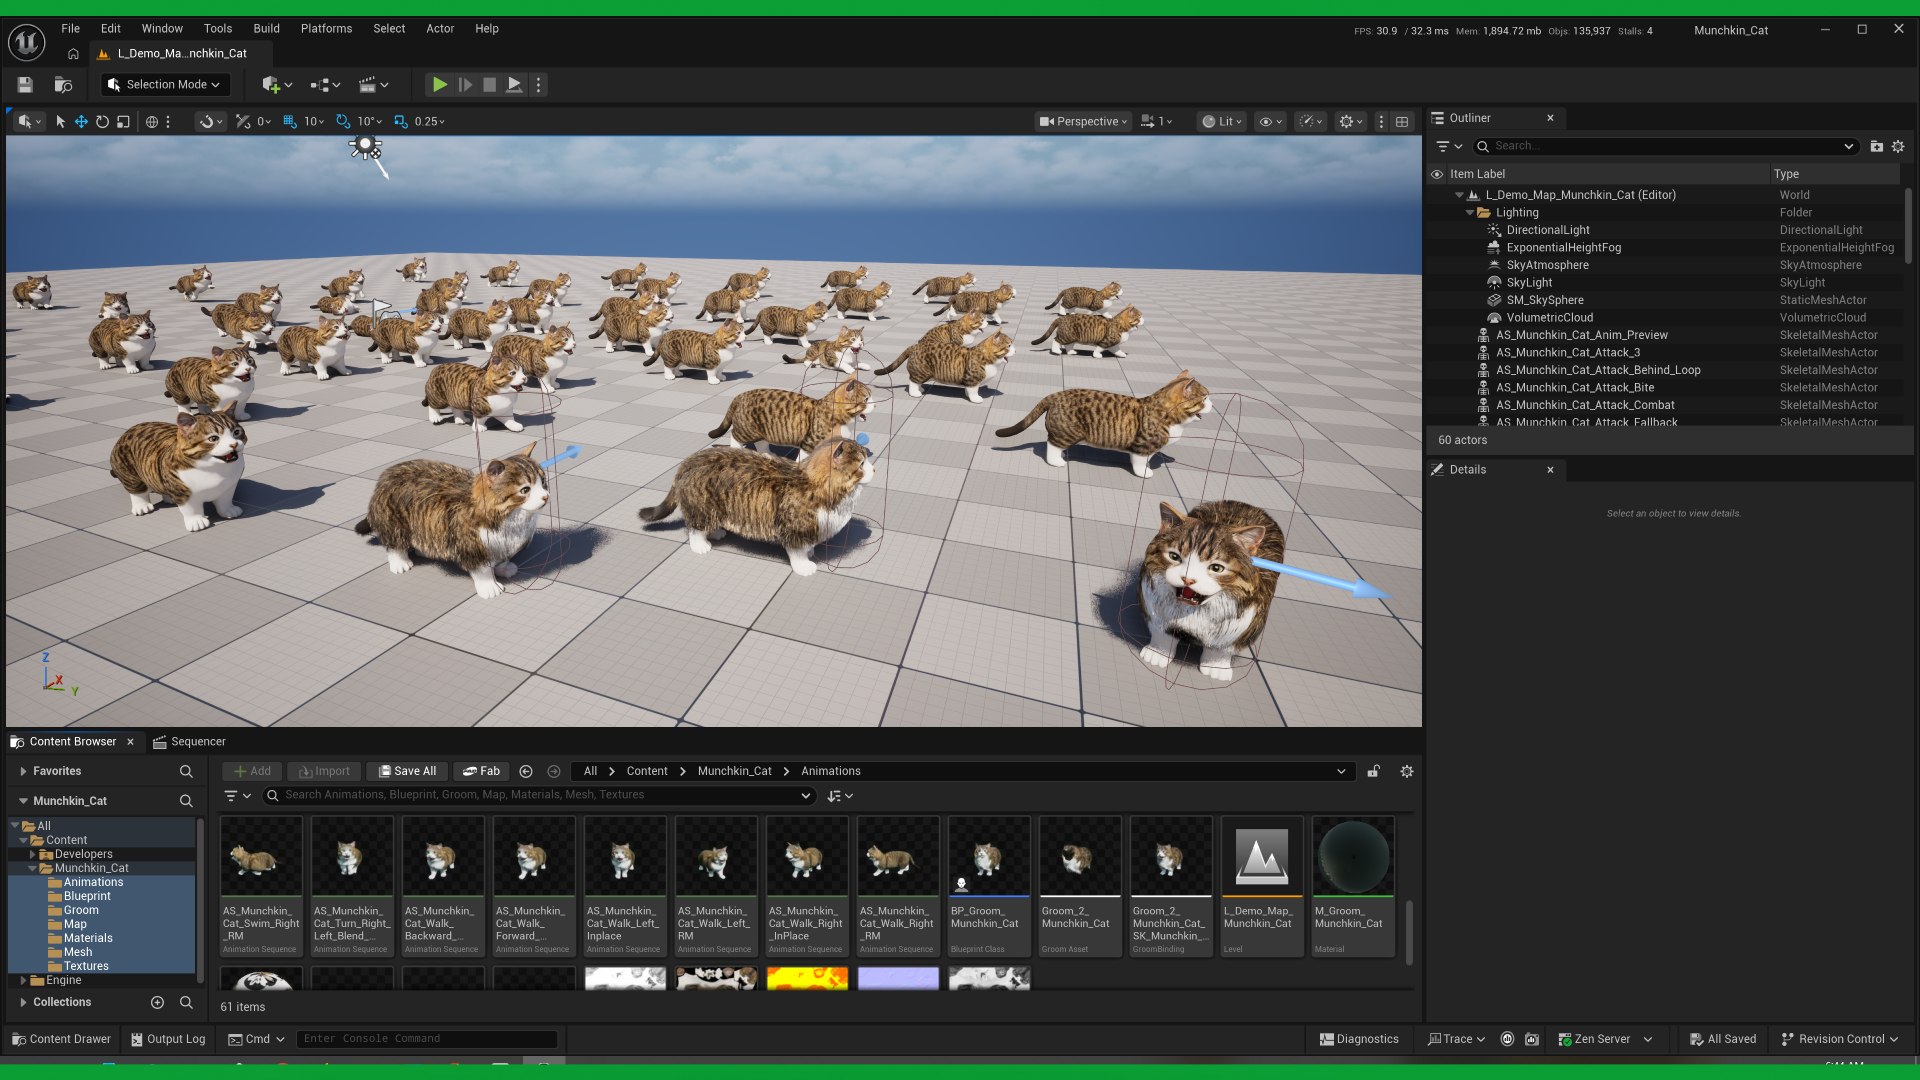Toggle surface snapping icon next to 0

(x=243, y=122)
